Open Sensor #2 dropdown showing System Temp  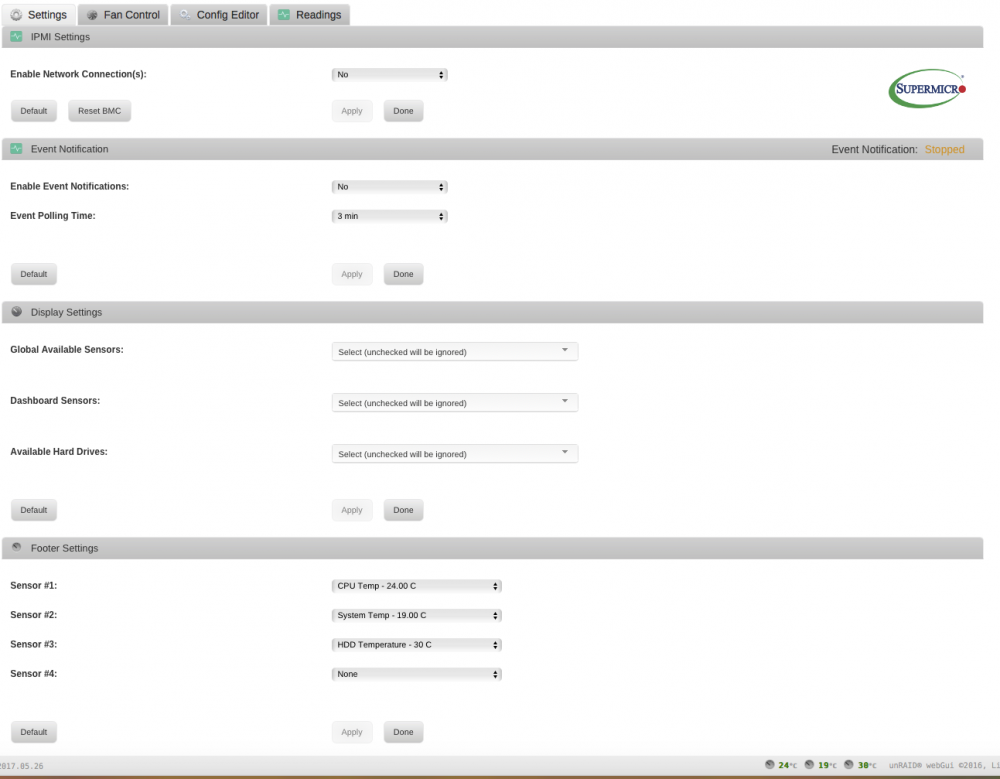416,615
